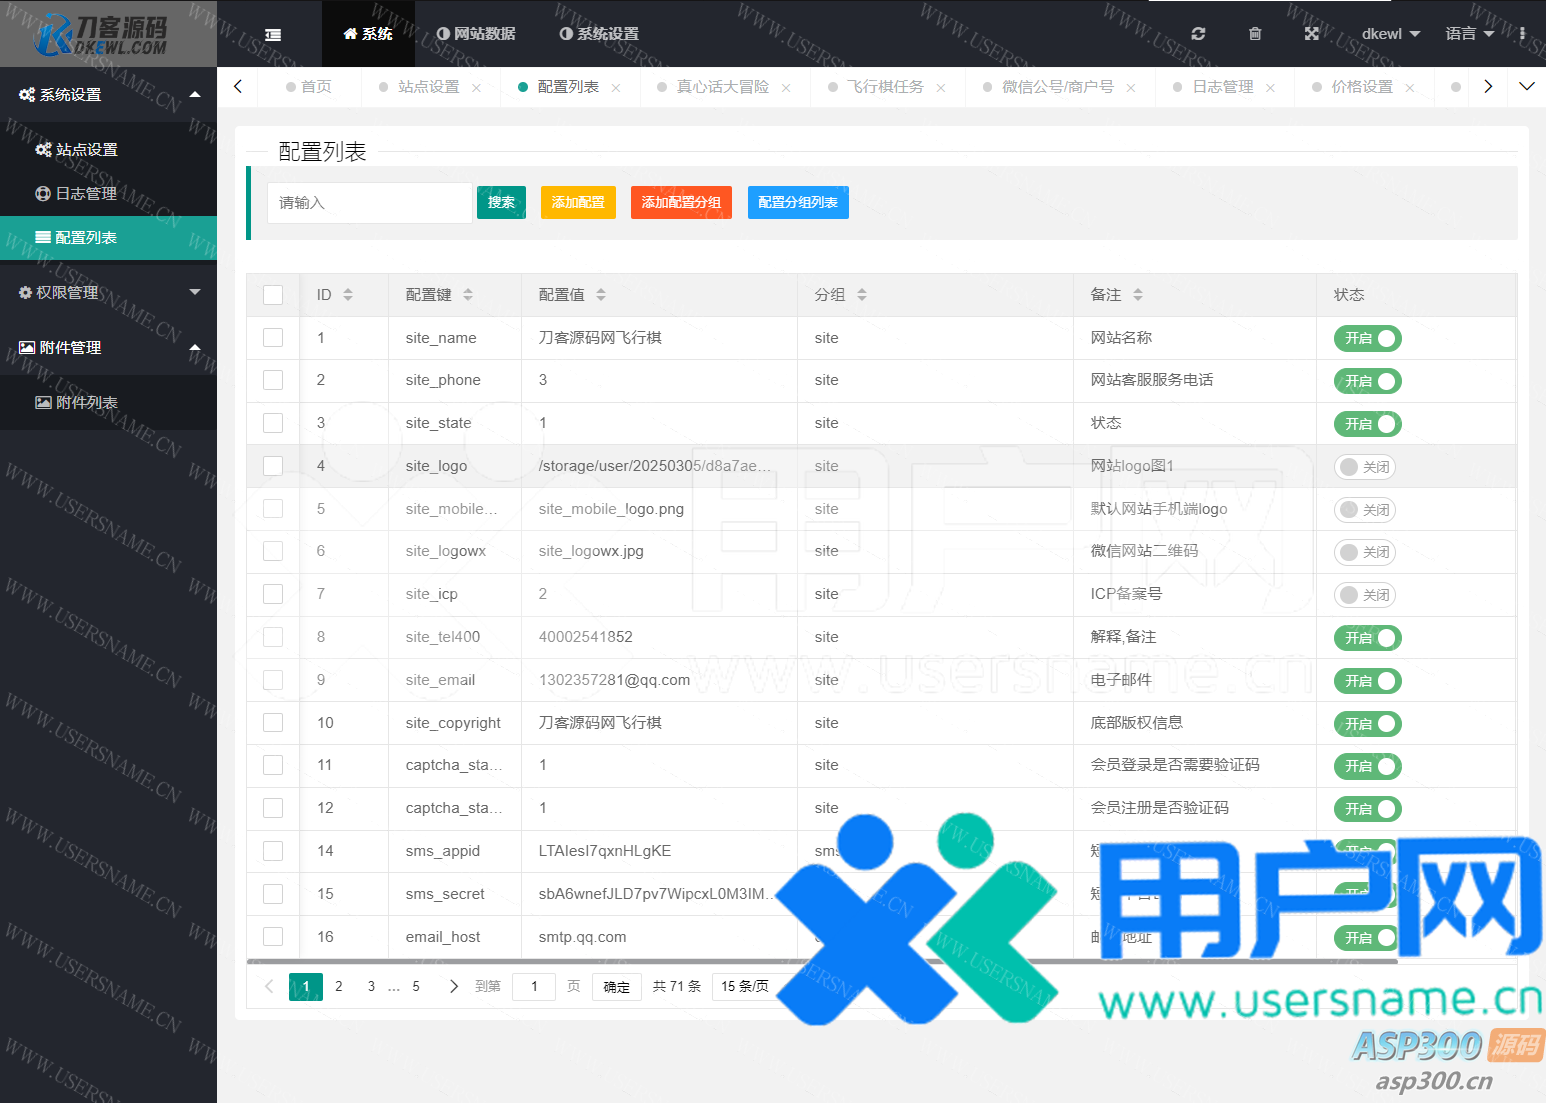Click the 搜索 search button
Screen dimensions: 1546x1103
pos(501,202)
